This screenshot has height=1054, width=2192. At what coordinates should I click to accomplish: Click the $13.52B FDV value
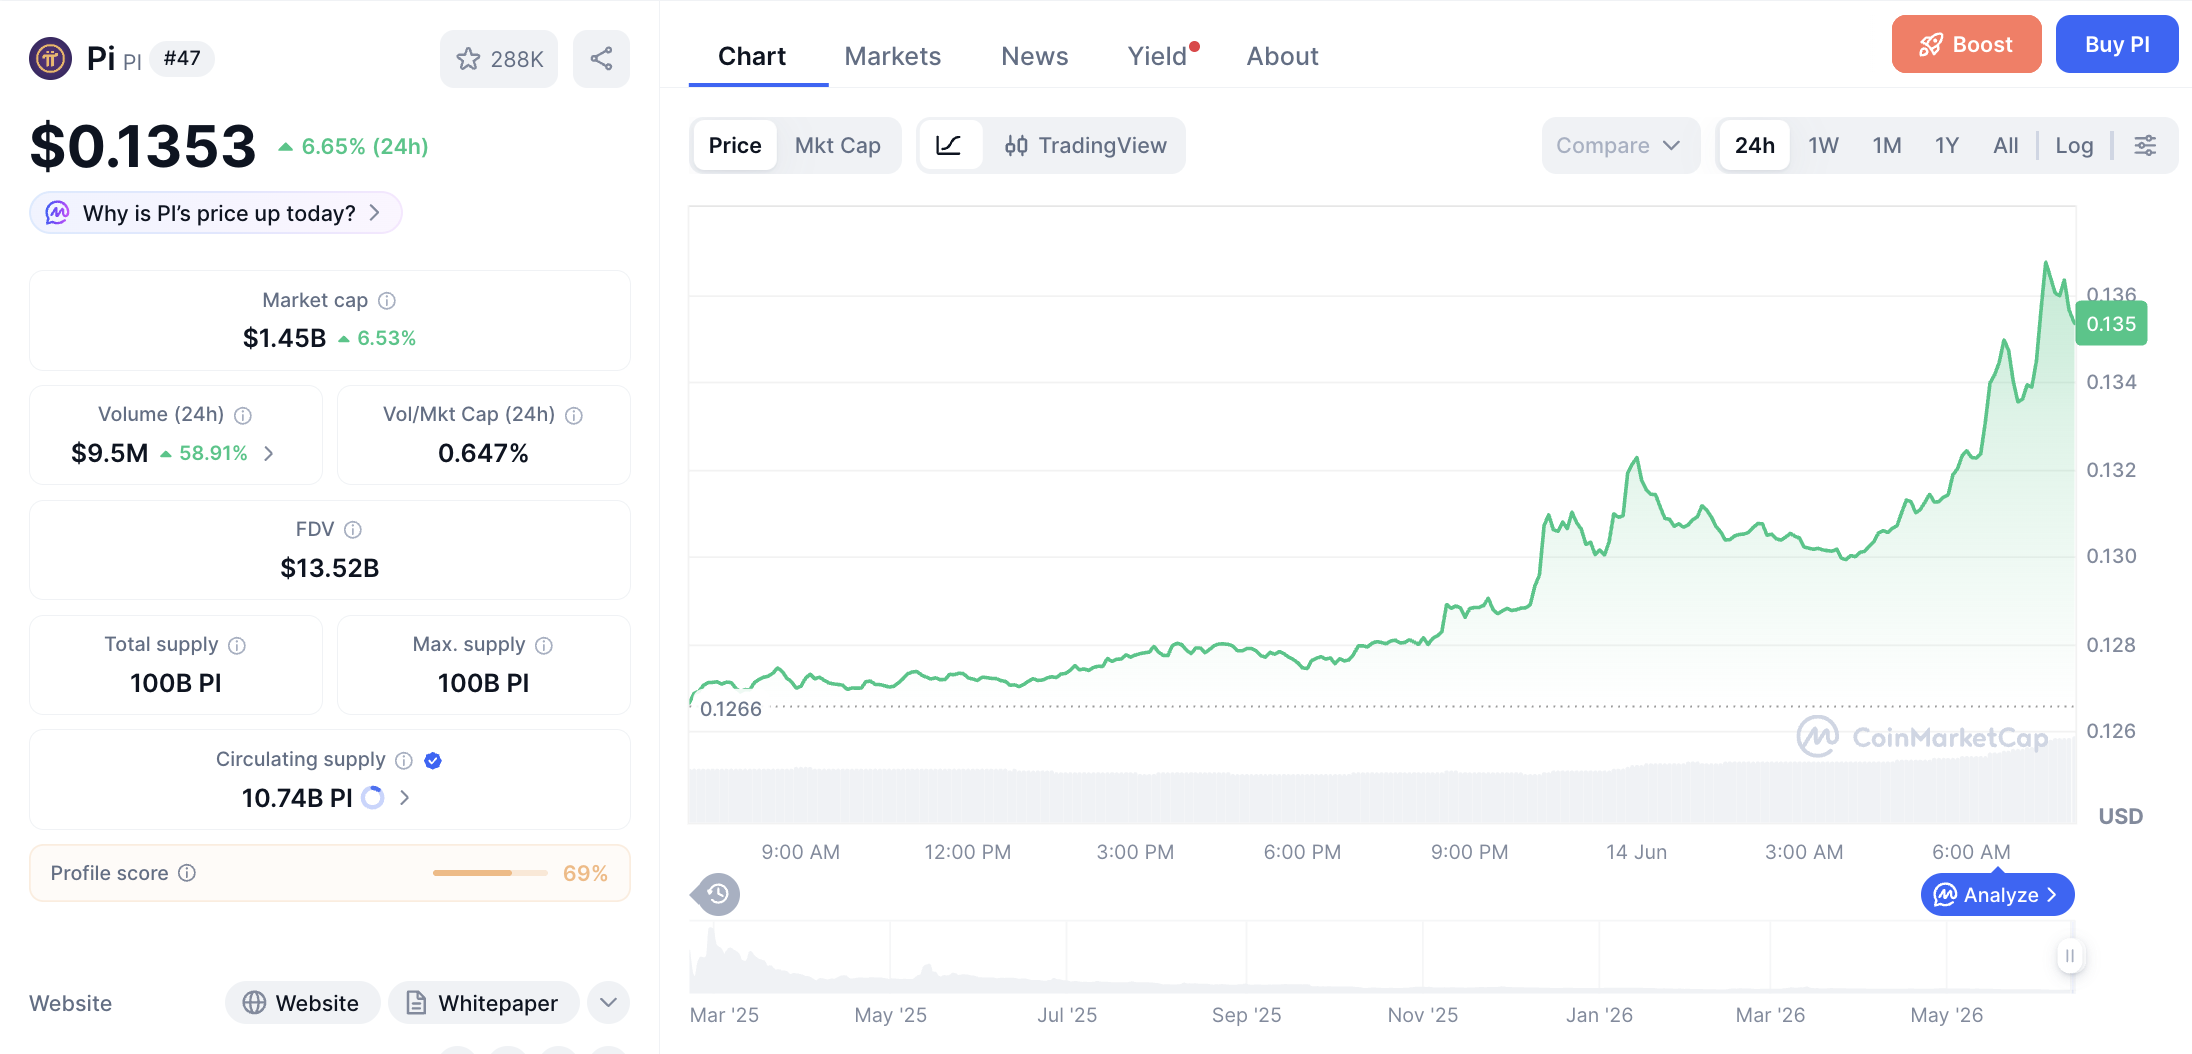click(x=330, y=568)
